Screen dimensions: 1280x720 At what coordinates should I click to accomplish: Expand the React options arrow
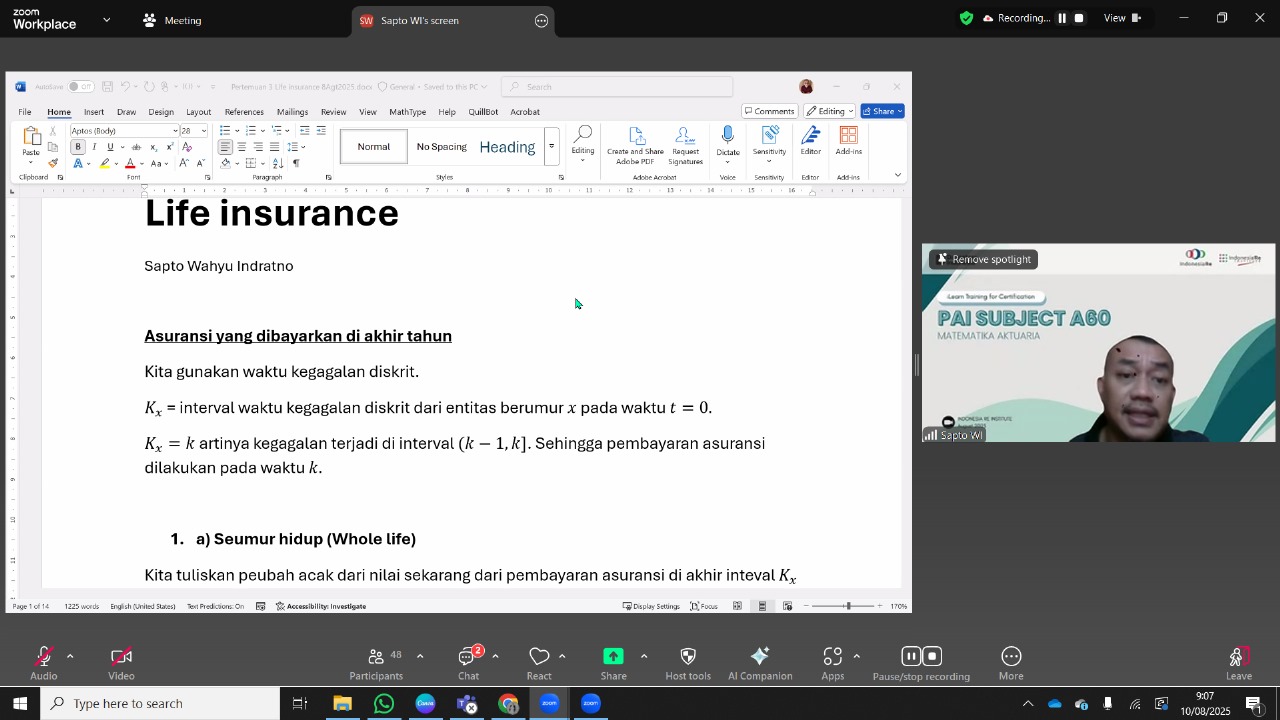[562, 656]
